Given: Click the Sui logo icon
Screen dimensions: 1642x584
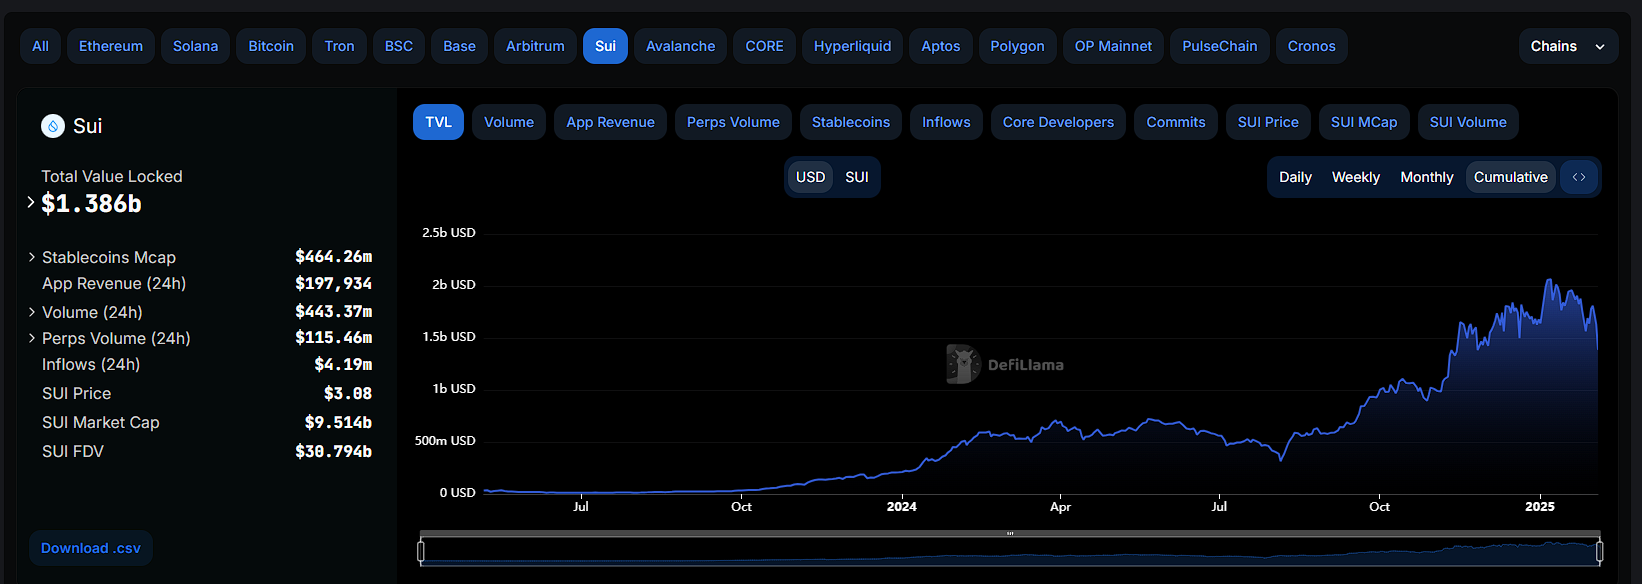Looking at the screenshot, I should 53,126.
